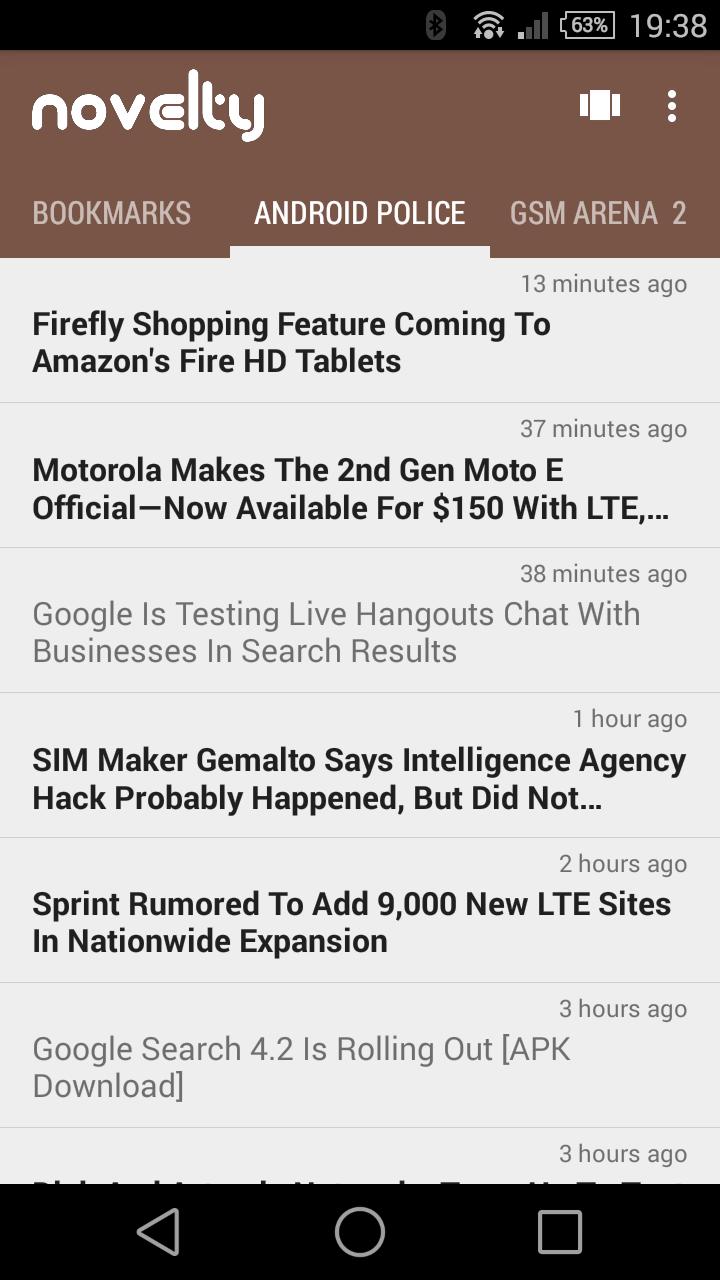Tap the carousel view icon in header

pos(600,105)
